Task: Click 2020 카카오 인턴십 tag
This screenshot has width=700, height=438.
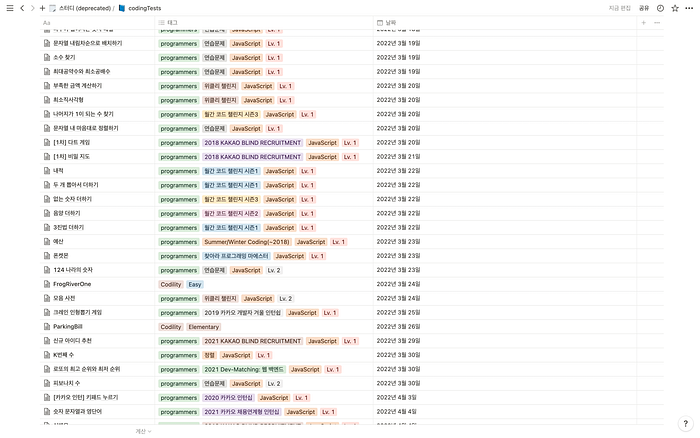Action: pyautogui.click(x=228, y=398)
